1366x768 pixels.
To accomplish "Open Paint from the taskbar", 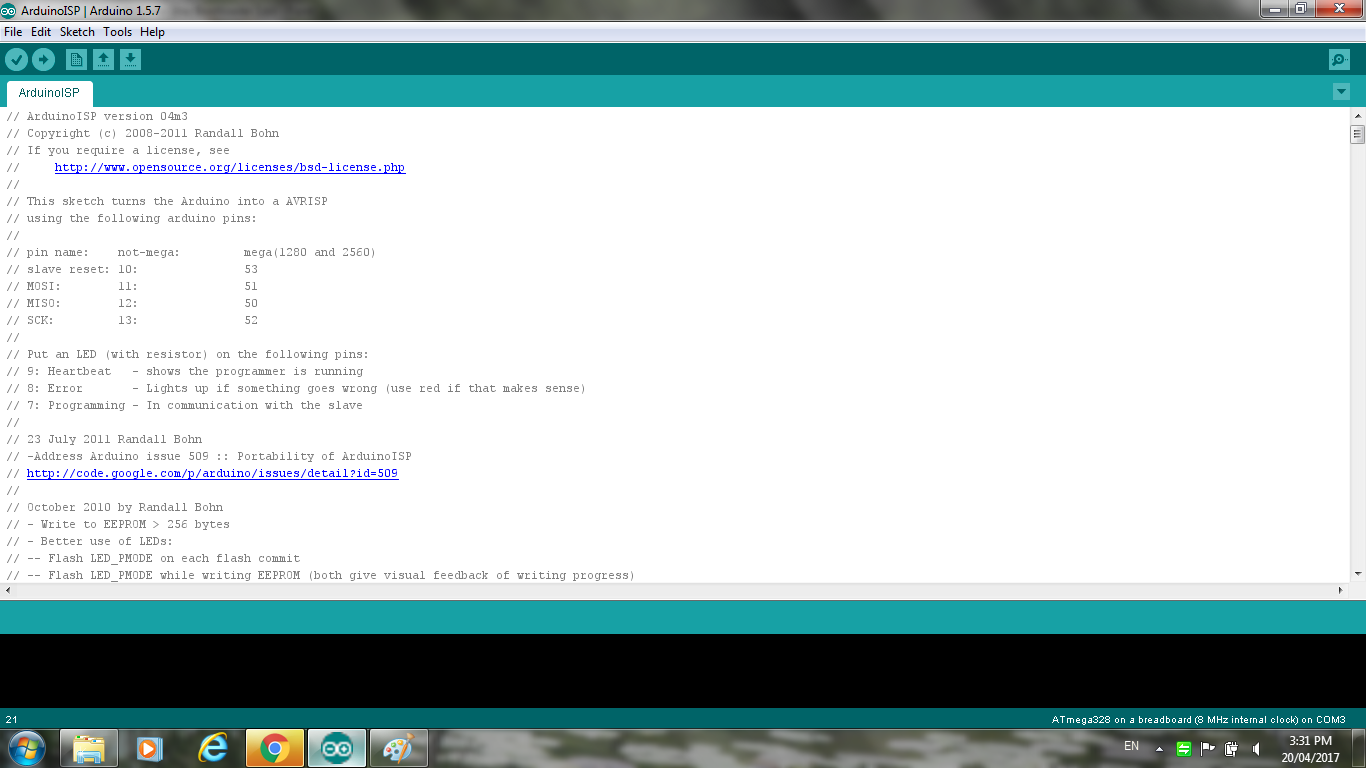I will point(399,748).
